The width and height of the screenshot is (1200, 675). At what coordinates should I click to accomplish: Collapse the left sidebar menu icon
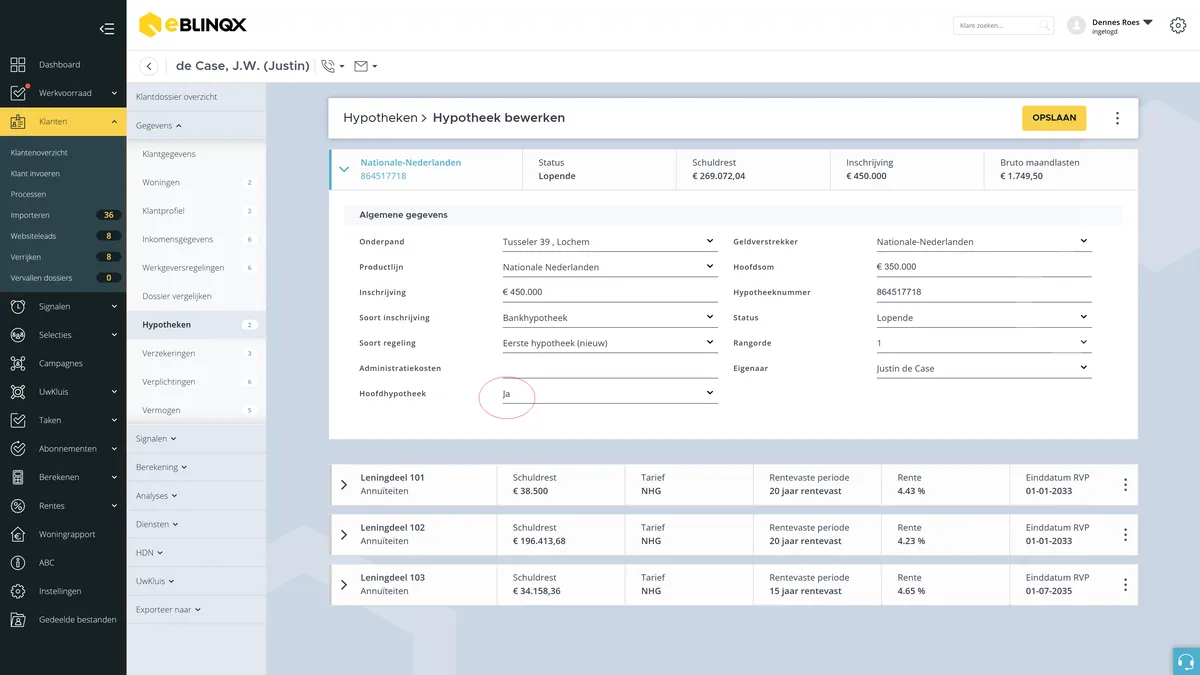107,29
